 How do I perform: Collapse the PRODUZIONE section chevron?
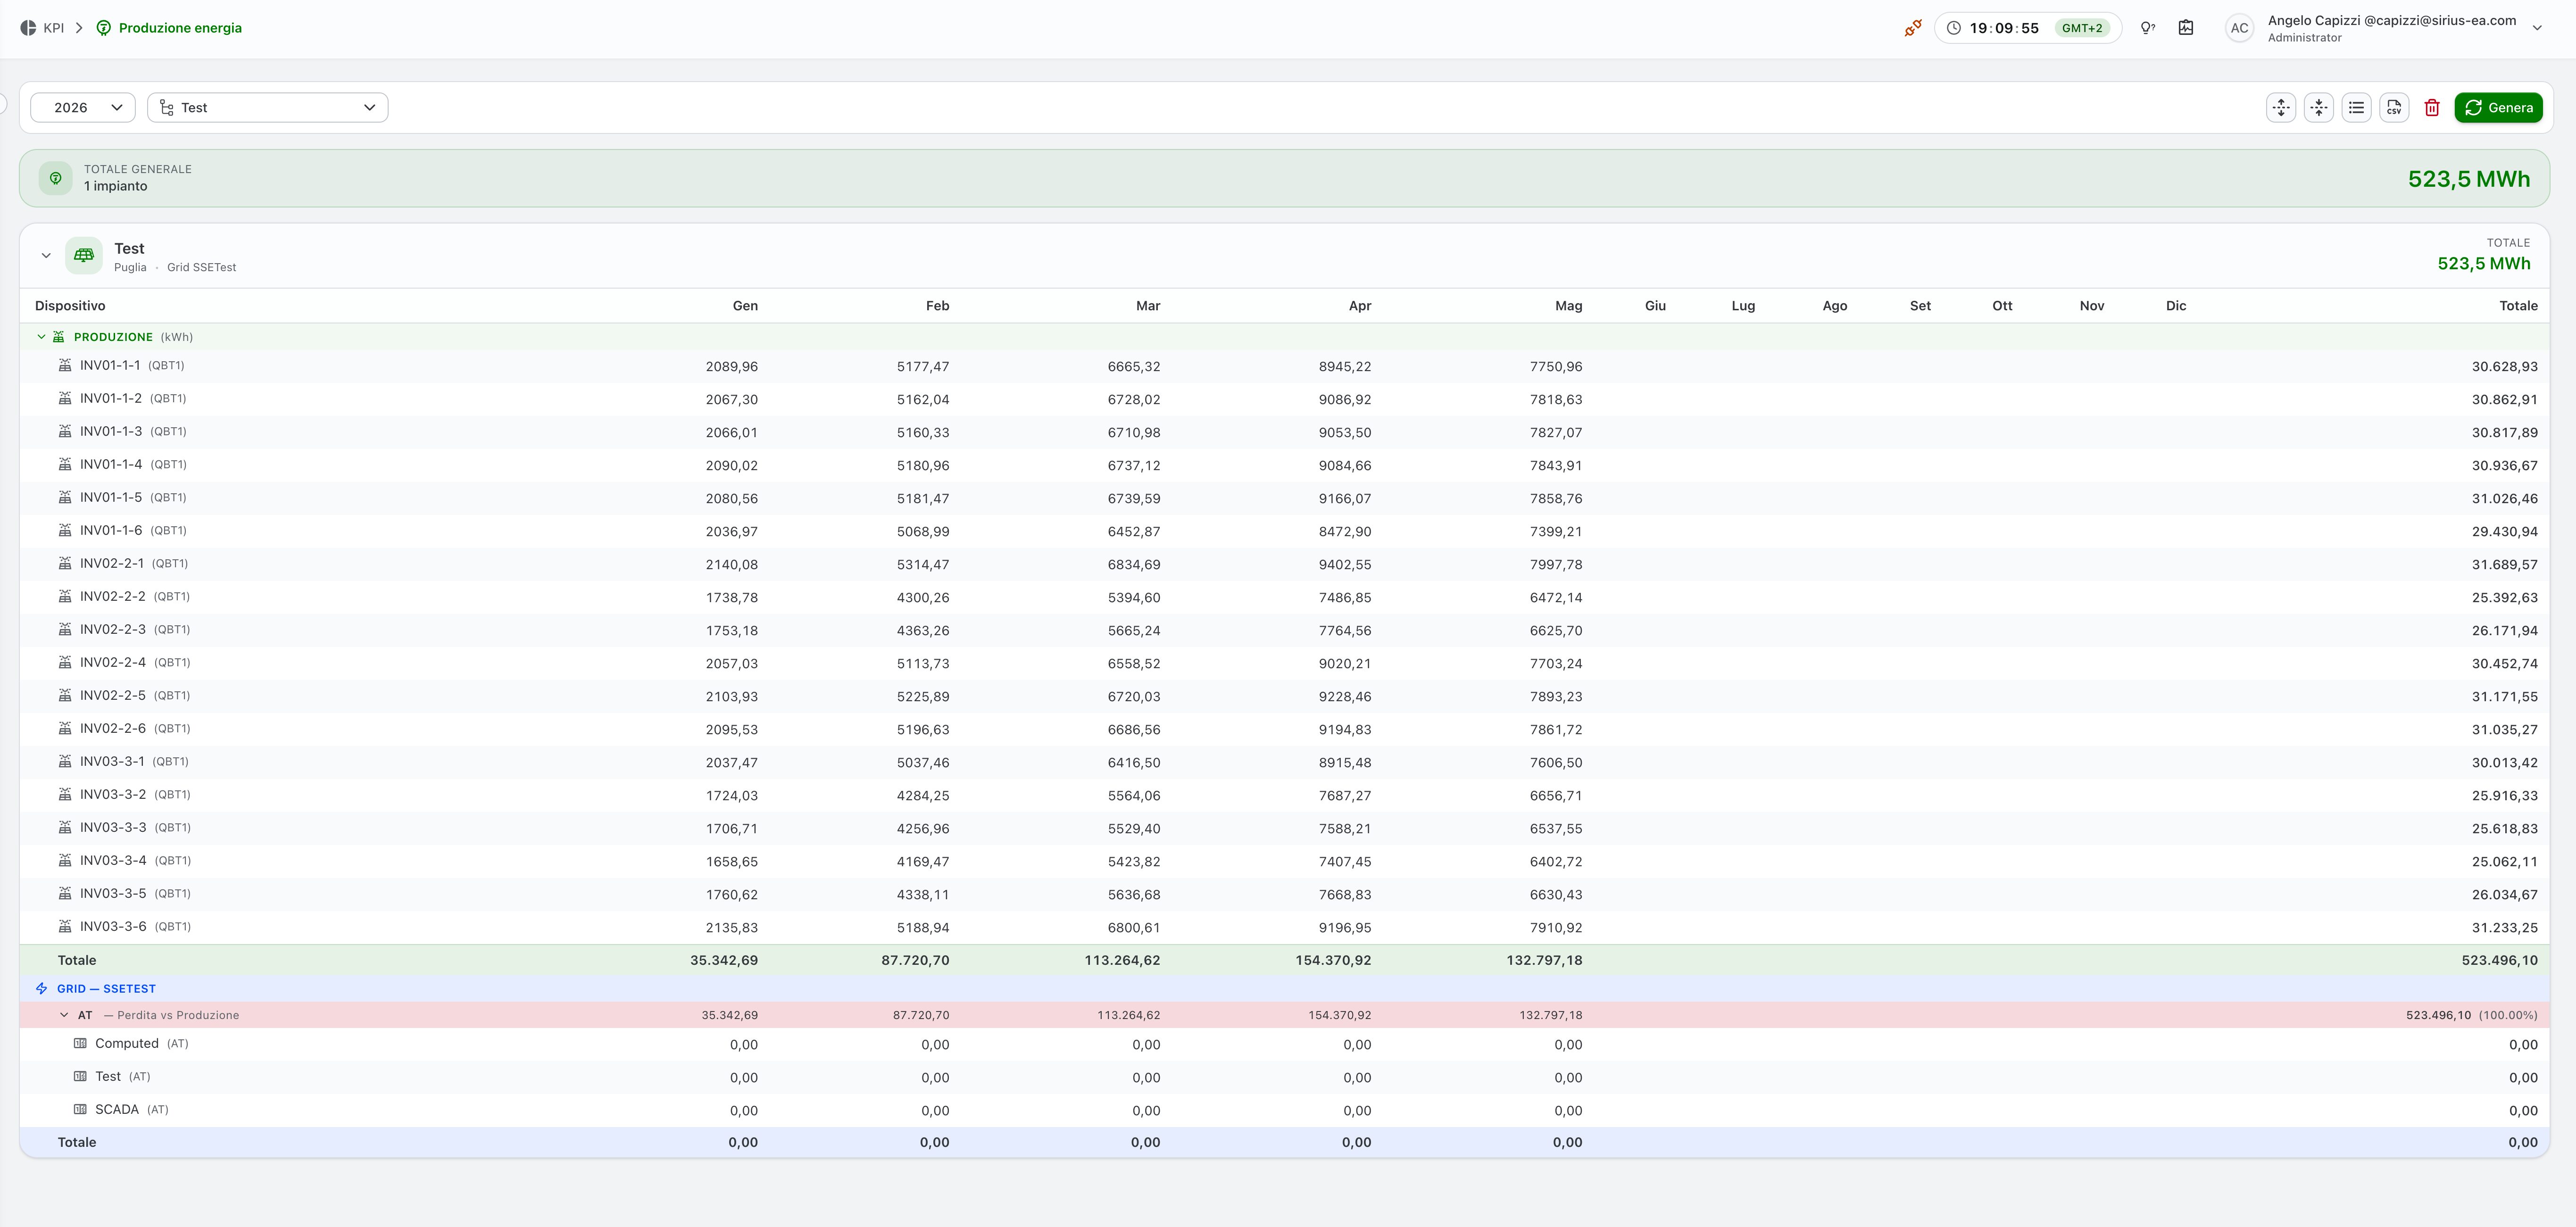pos(41,337)
